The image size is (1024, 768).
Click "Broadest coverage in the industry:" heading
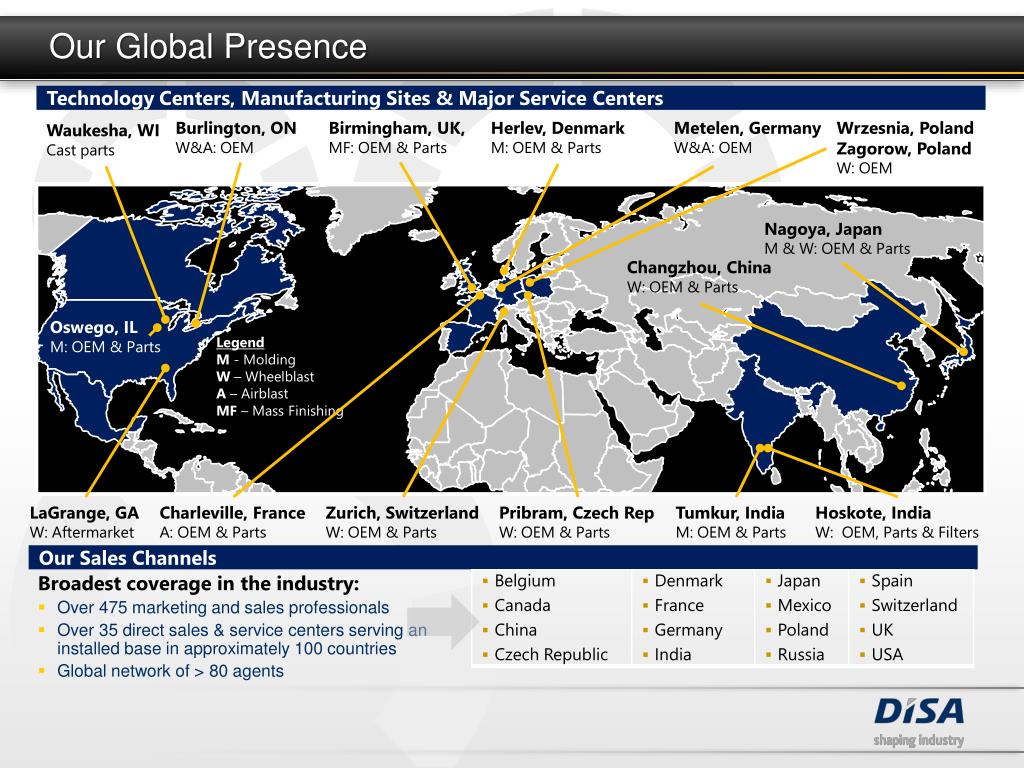[199, 583]
